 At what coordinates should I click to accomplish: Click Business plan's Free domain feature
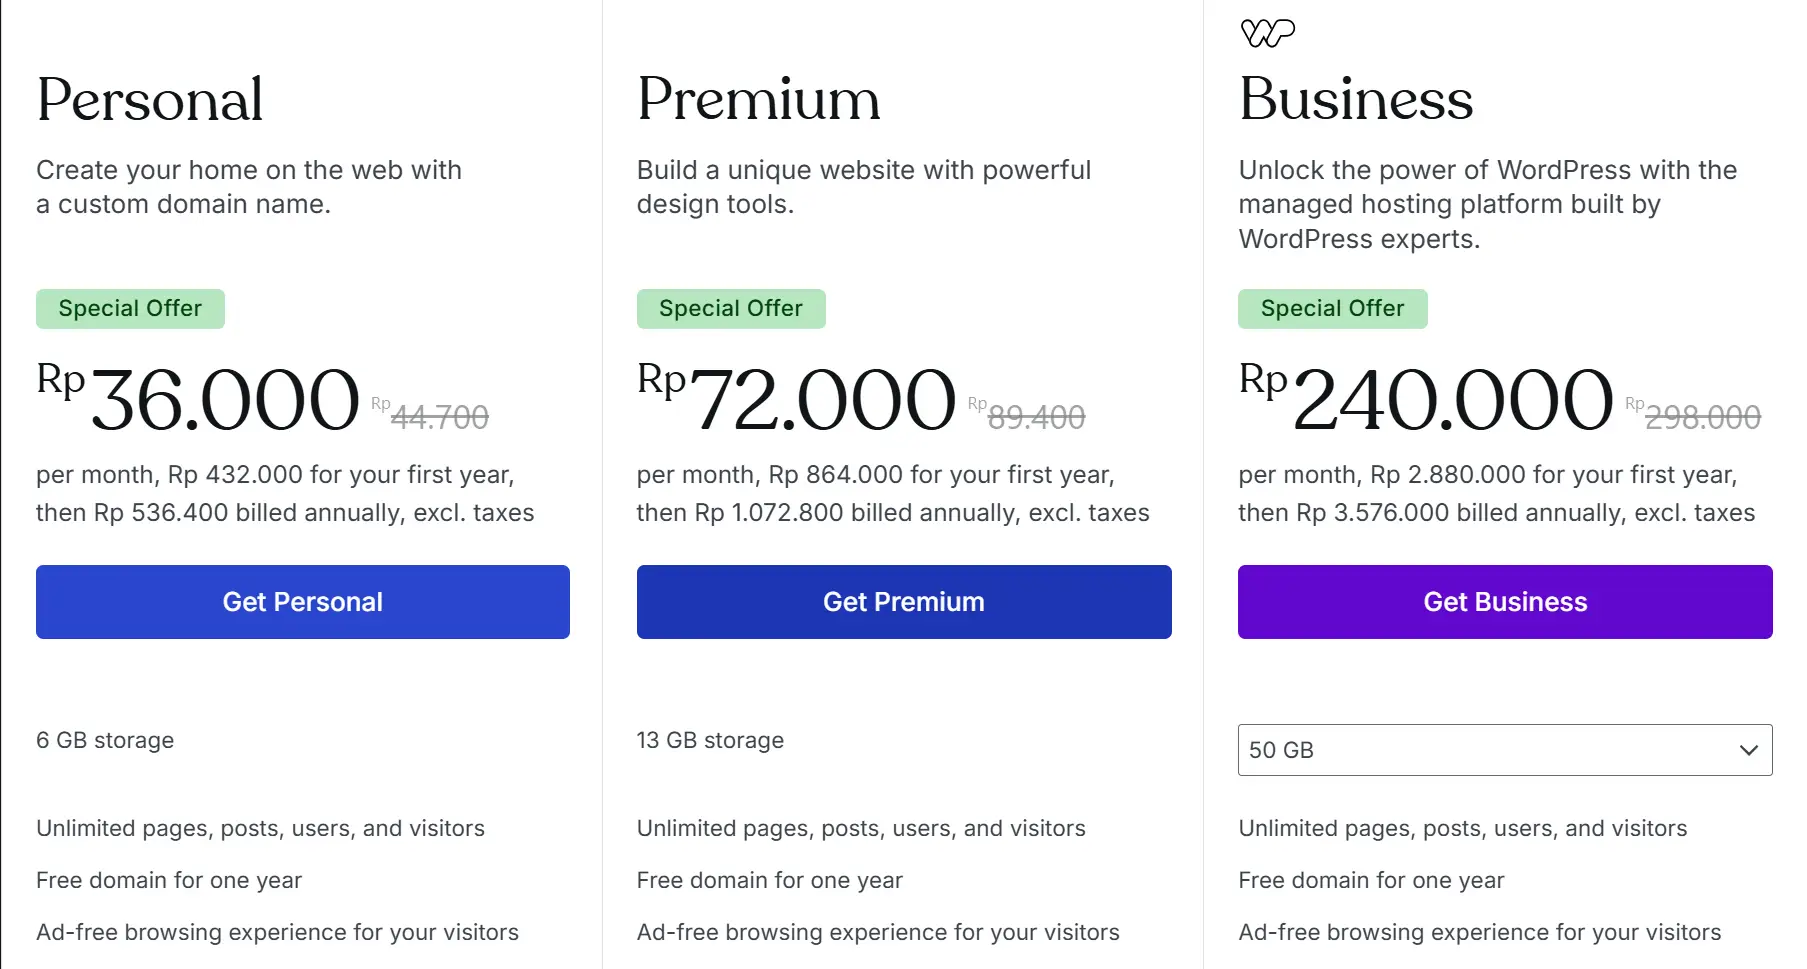1371,881
